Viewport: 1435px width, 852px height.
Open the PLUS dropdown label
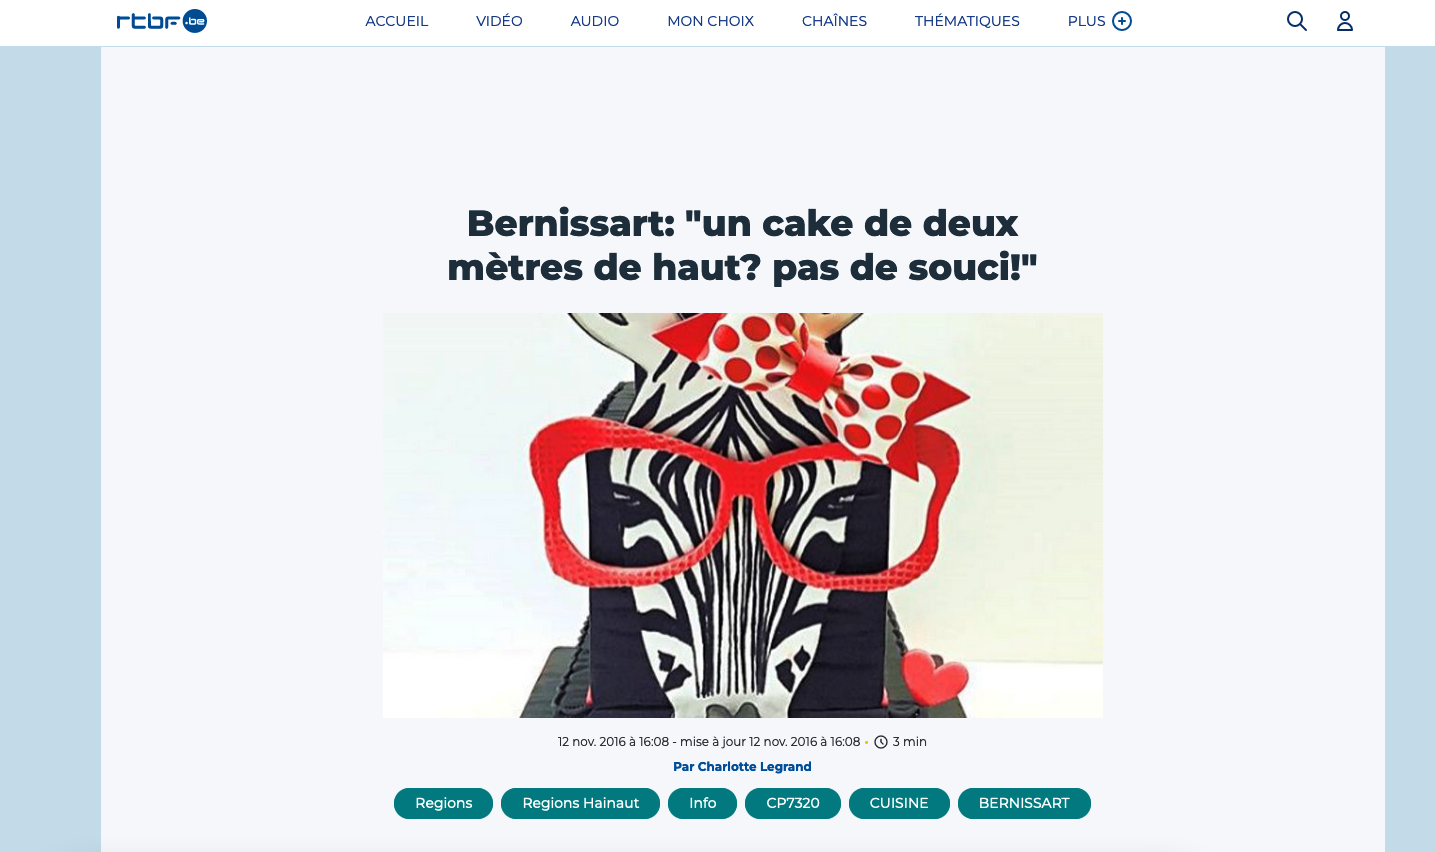pyautogui.click(x=1087, y=21)
